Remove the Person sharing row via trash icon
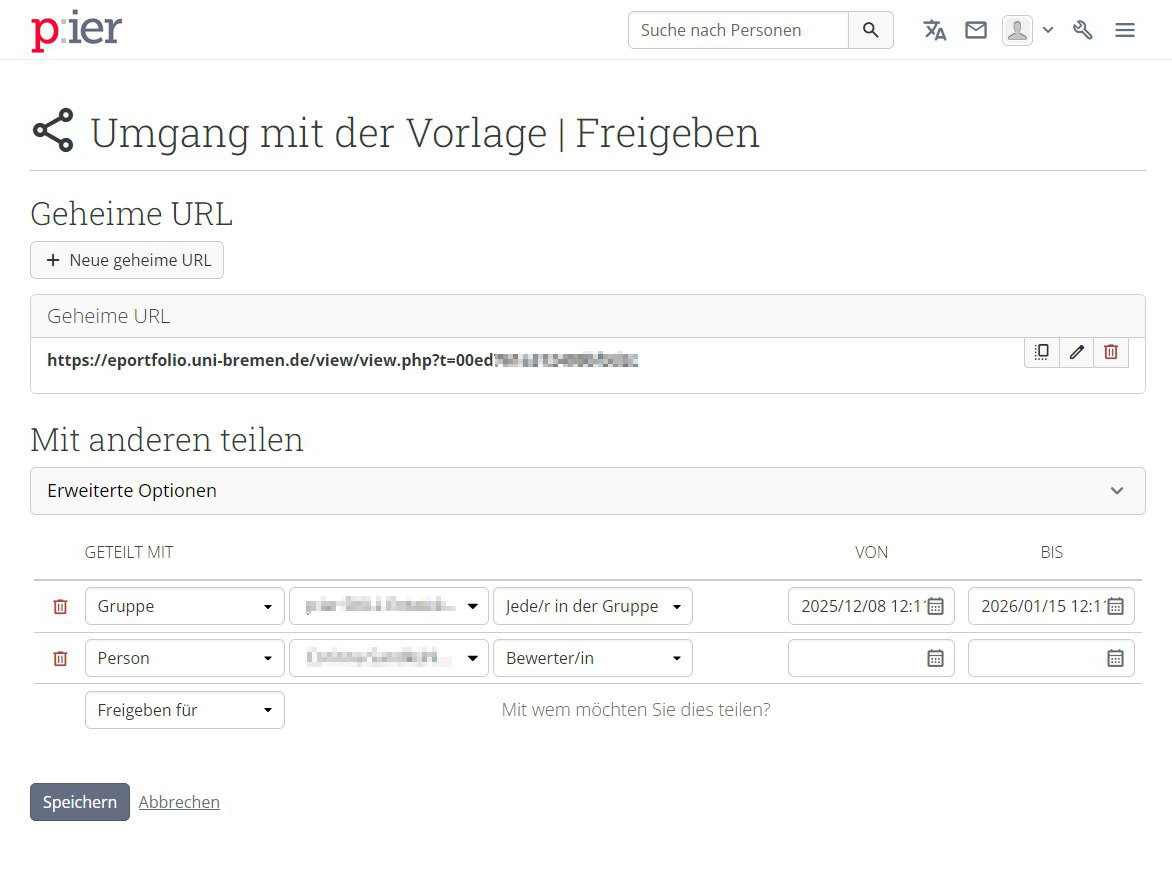This screenshot has width=1172, height=879. click(x=60, y=658)
